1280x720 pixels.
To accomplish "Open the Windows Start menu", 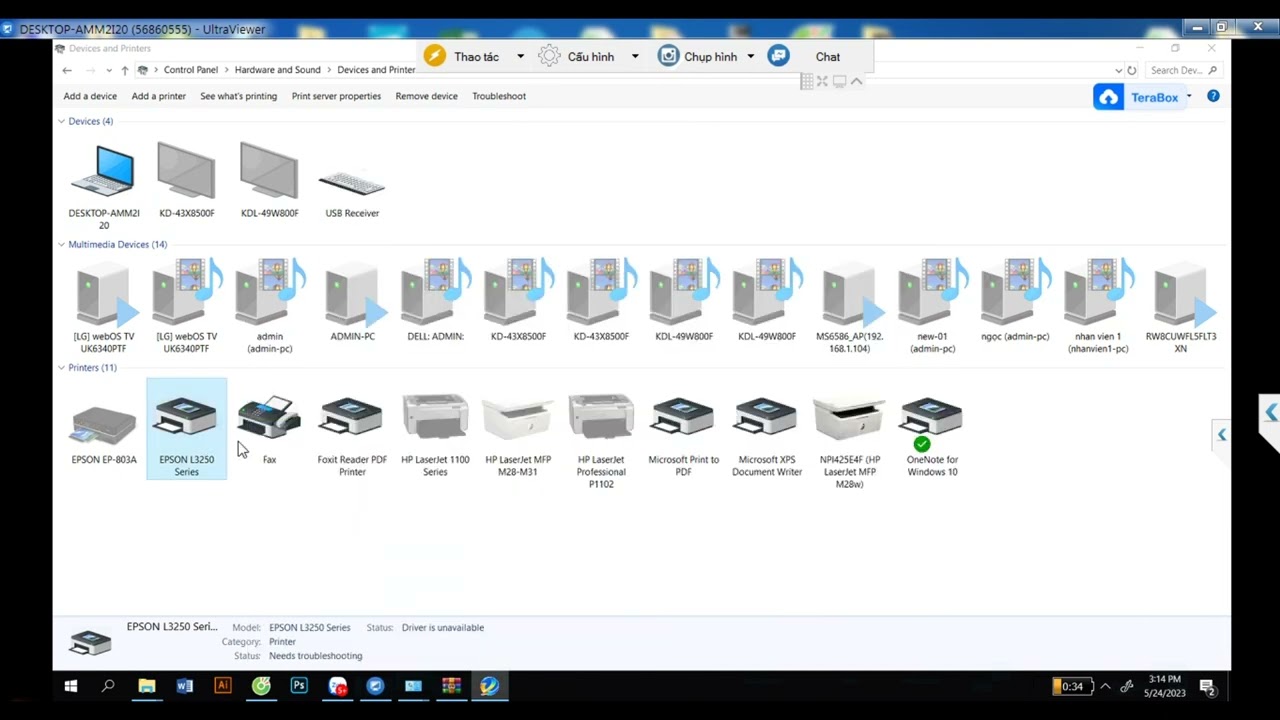I will click(x=71, y=686).
